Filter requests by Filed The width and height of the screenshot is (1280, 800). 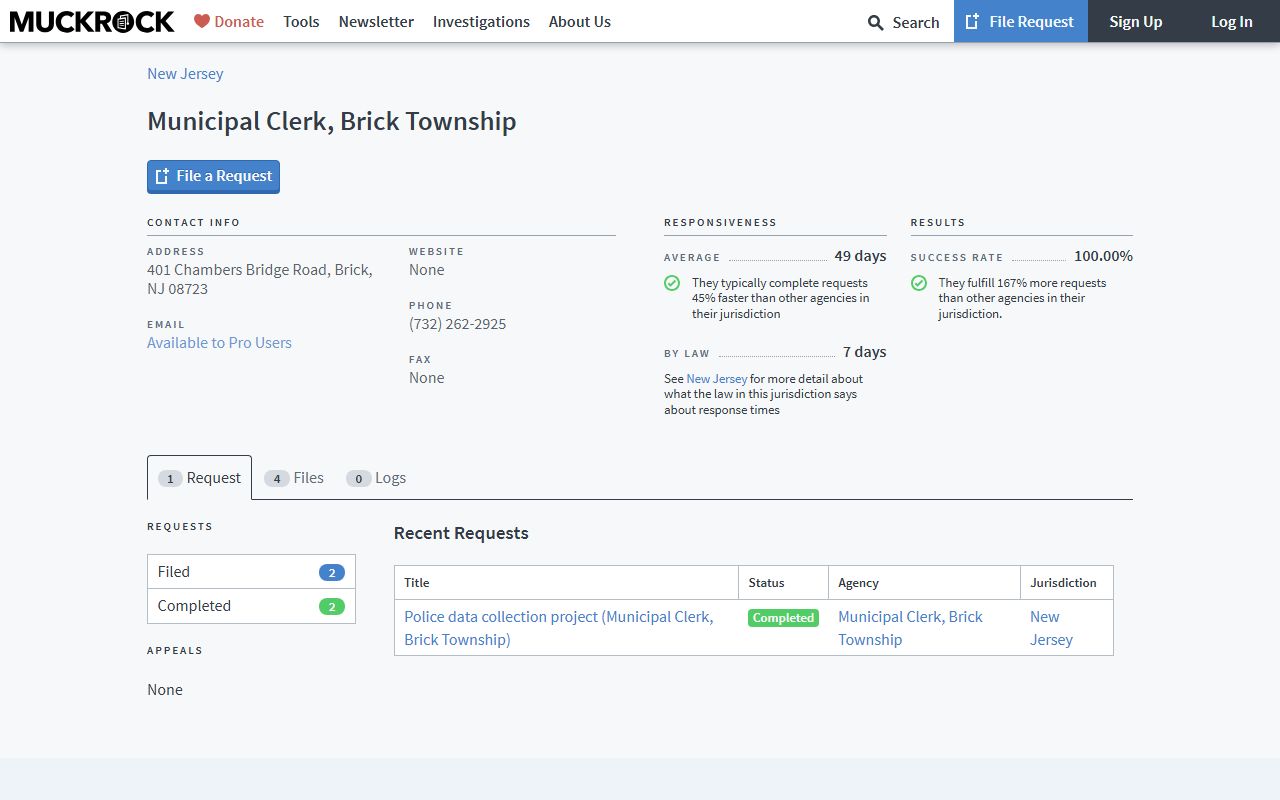(x=251, y=572)
